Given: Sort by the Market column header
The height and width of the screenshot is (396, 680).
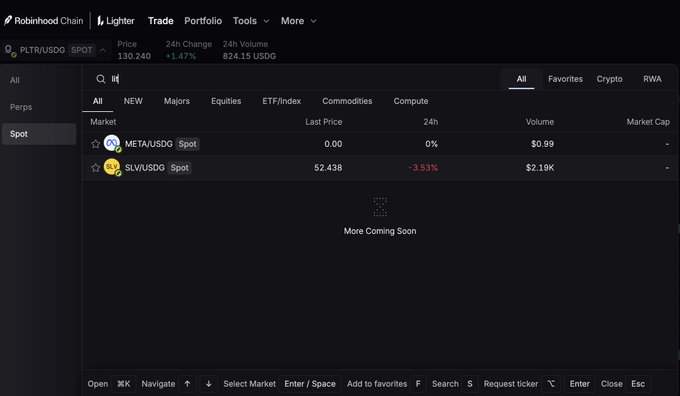Looking at the screenshot, I should click(x=103, y=122).
